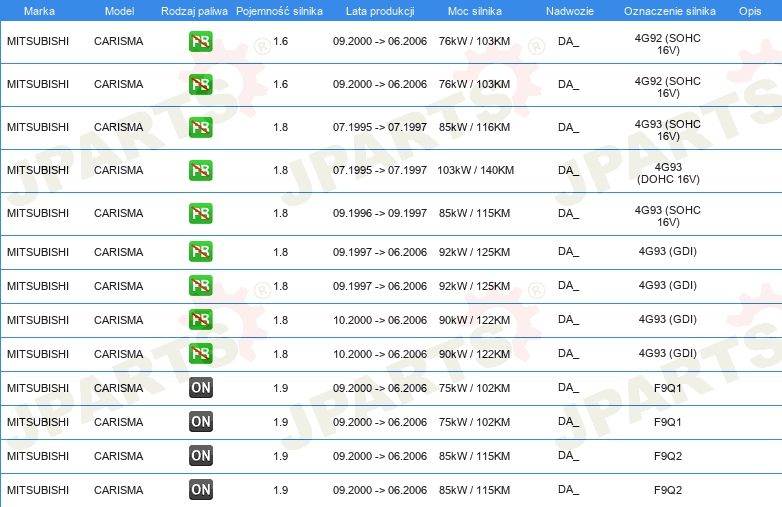Select the 4G93 (DOHC 16V) engine code cell
782x507 pixels.
668,172
